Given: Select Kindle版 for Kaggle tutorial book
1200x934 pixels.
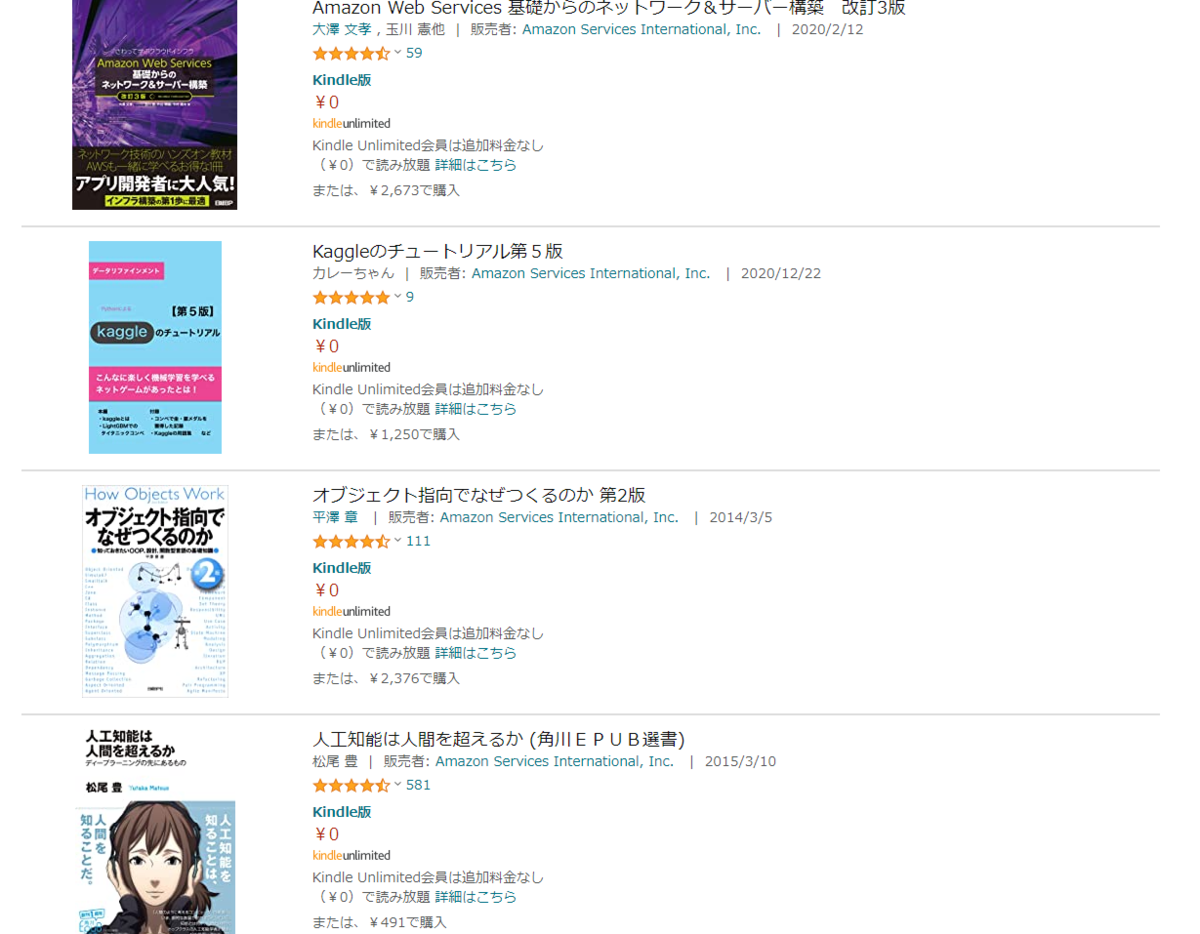Looking at the screenshot, I should pos(342,324).
